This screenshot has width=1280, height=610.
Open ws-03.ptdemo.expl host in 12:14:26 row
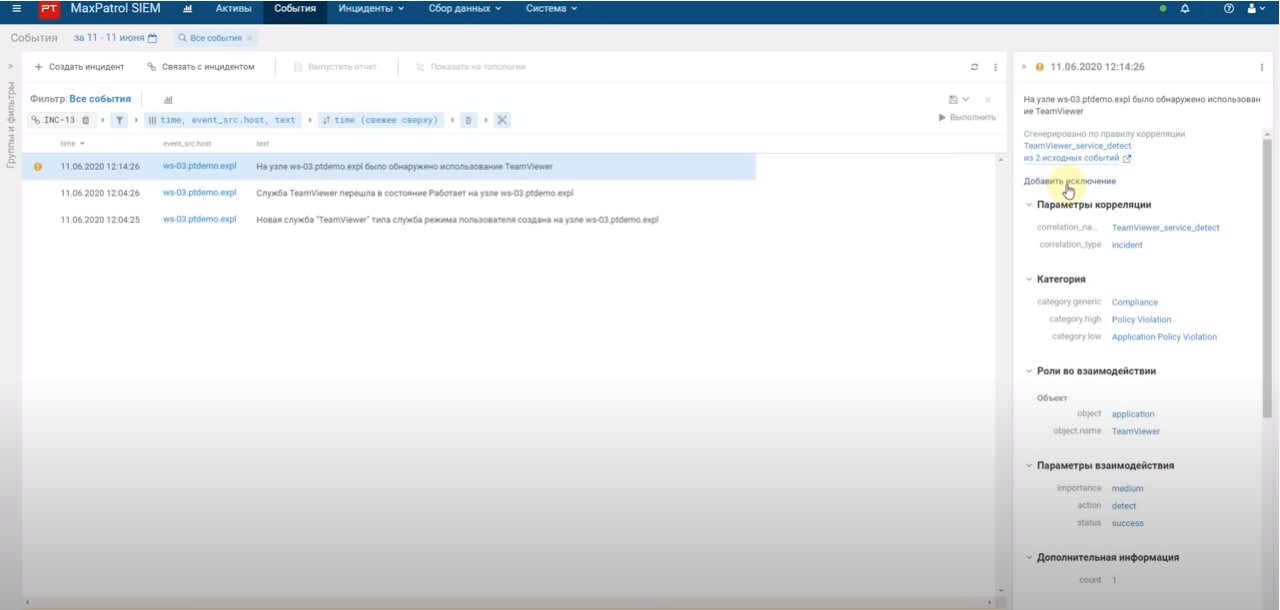pos(200,166)
